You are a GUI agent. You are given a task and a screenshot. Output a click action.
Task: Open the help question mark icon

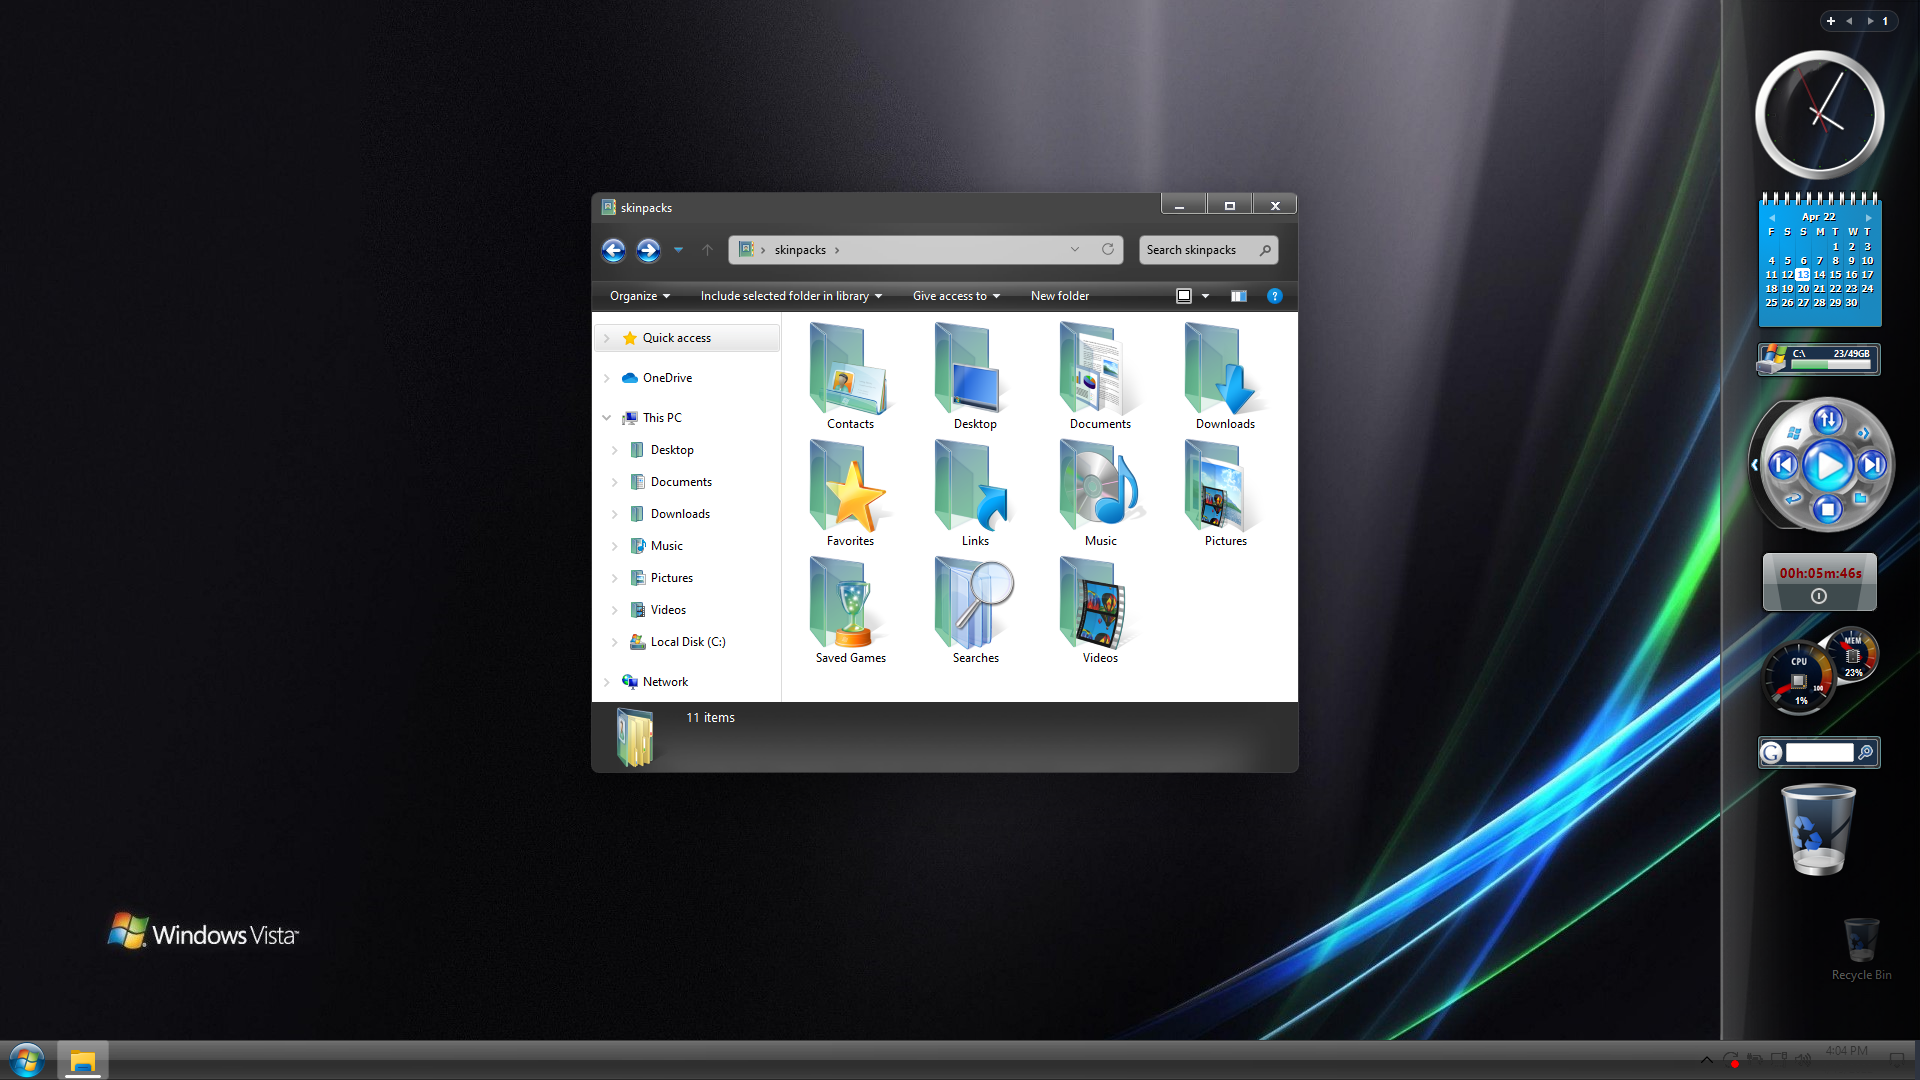tap(1274, 296)
